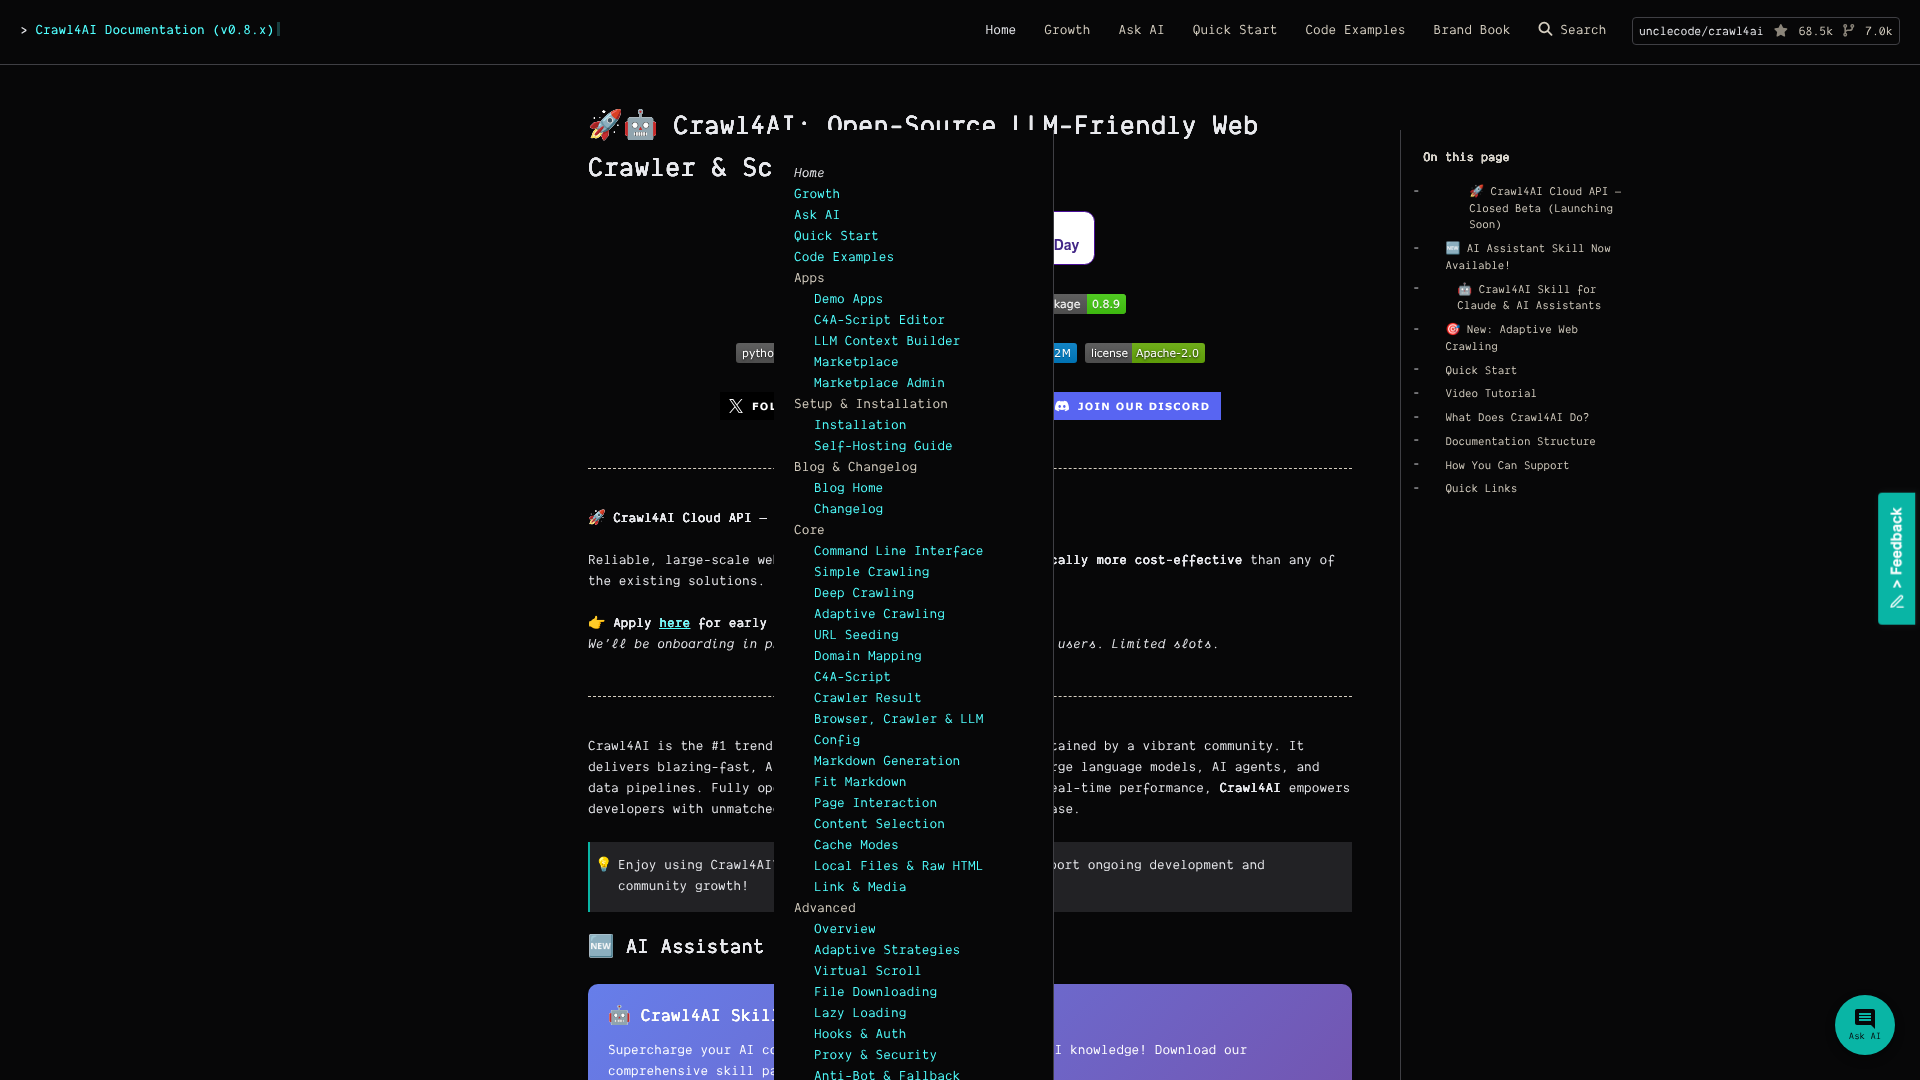The height and width of the screenshot is (1080, 1920).
Task: Click the GitHub star count icon
Action: tap(1781, 31)
